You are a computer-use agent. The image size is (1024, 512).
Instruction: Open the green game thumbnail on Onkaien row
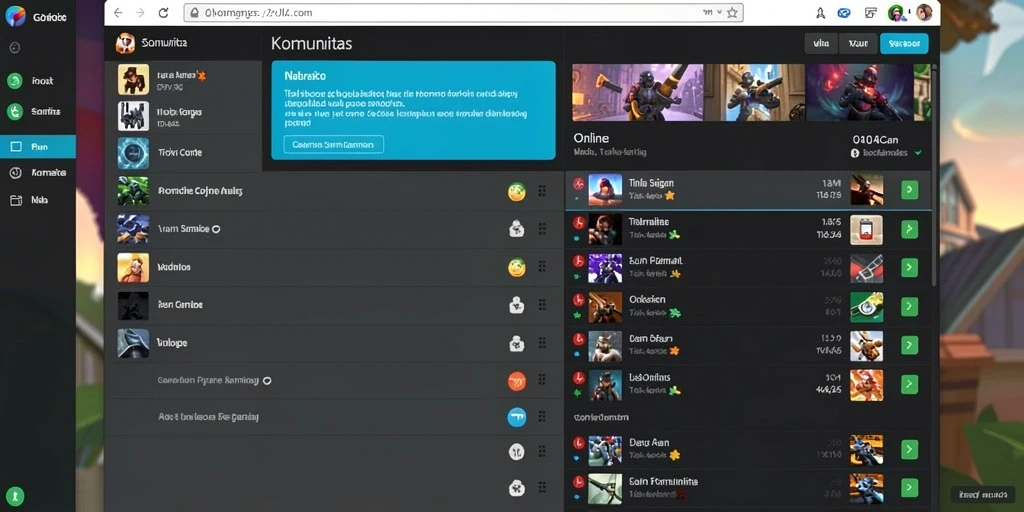(867, 307)
